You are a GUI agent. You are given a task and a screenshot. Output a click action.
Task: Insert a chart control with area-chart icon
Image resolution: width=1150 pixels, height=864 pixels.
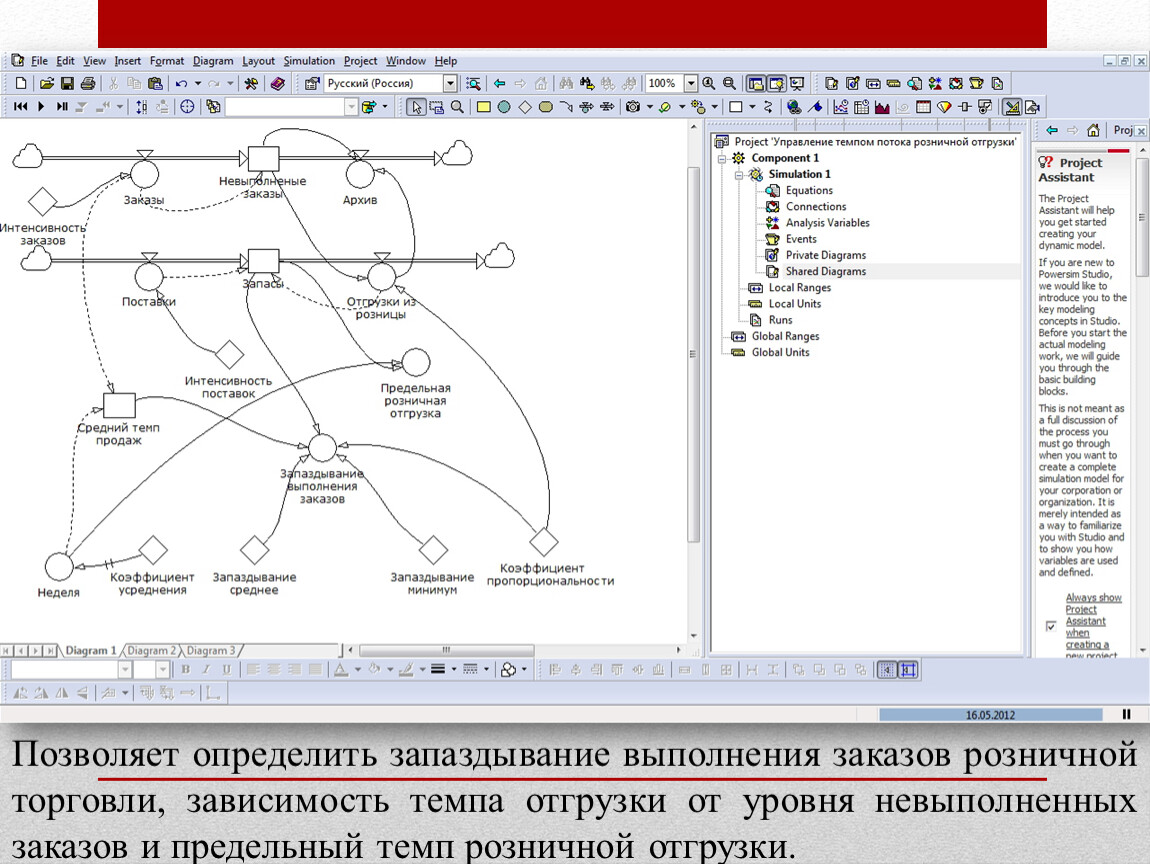pos(882,107)
